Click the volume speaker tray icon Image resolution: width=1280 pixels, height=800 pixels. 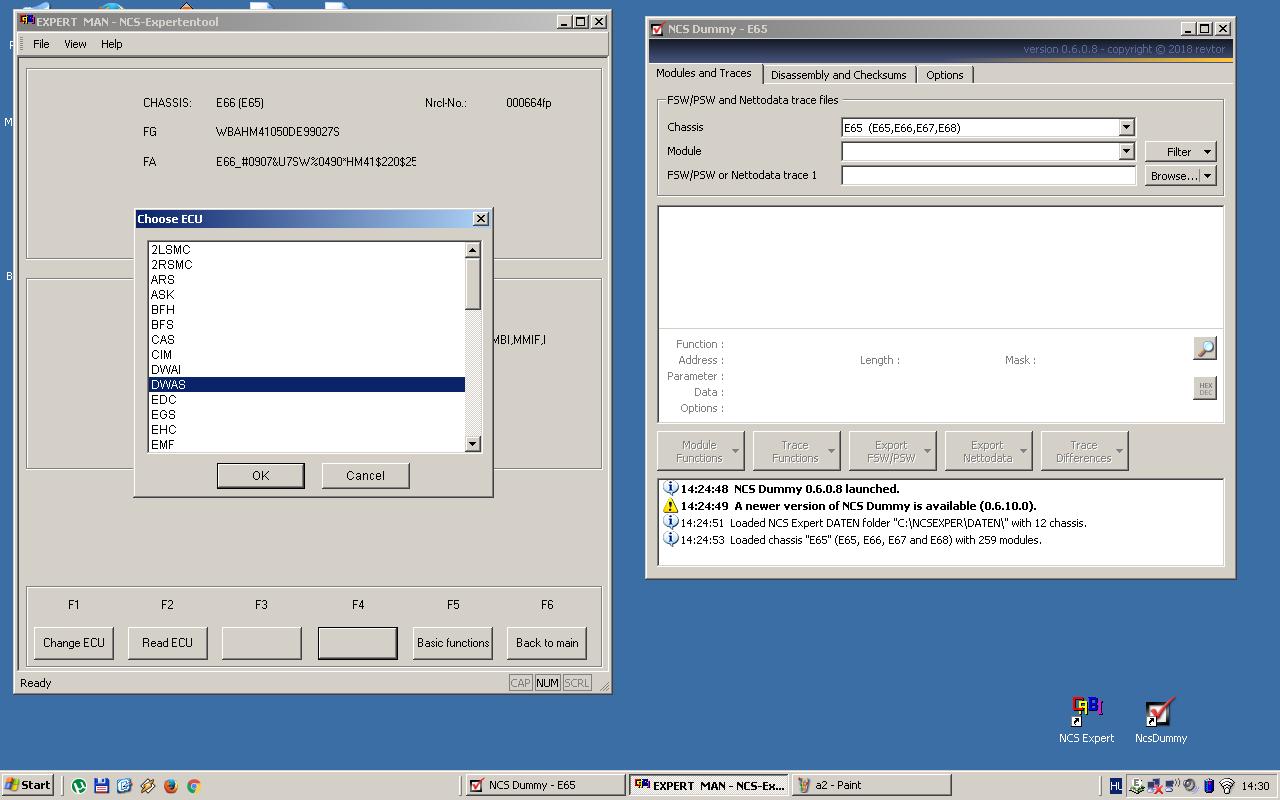(1190, 785)
